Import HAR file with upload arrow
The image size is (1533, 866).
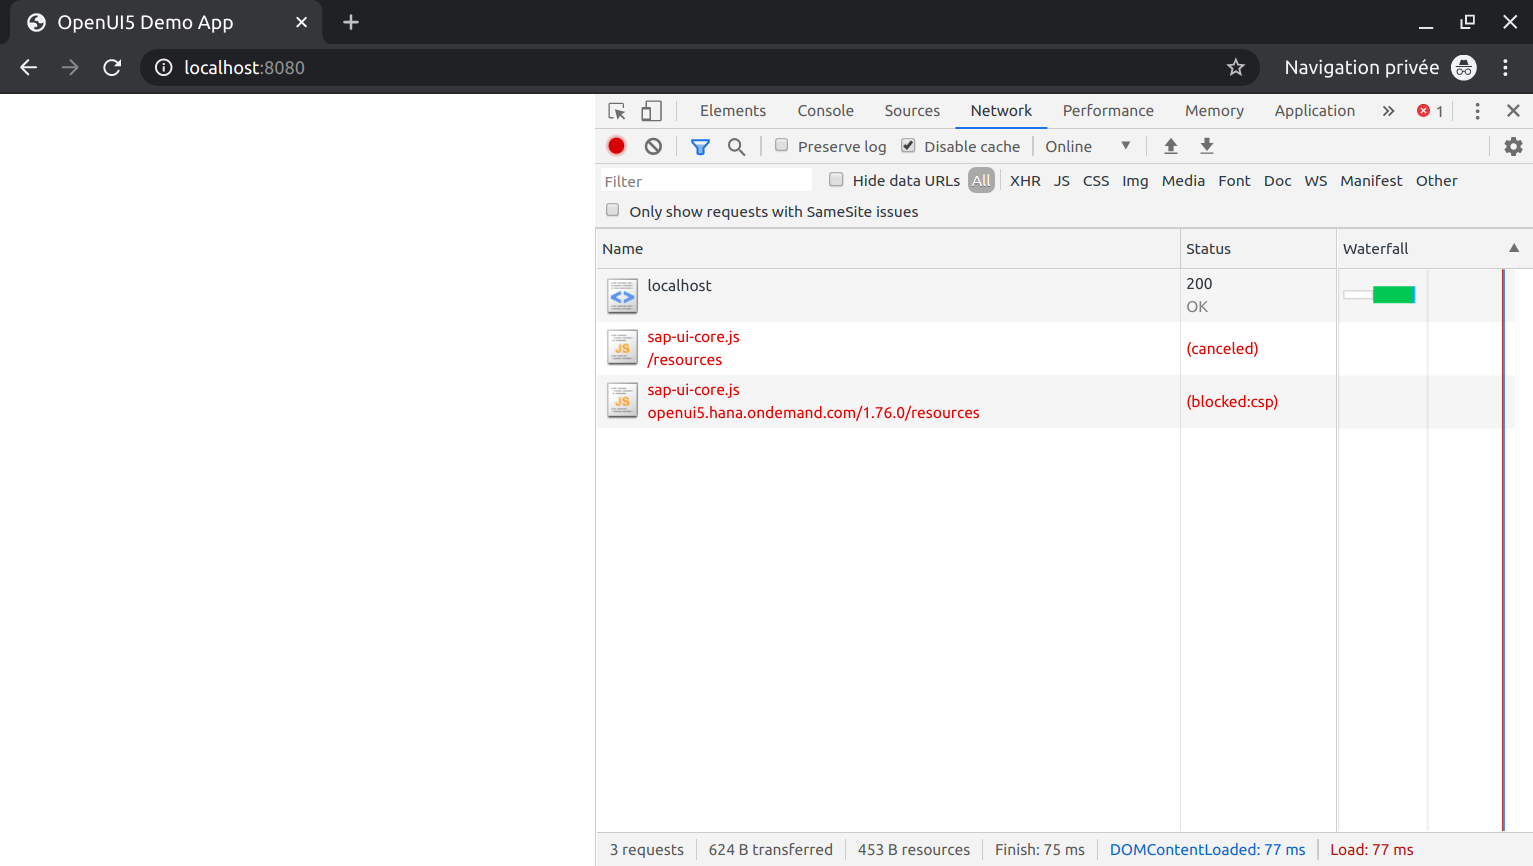[1171, 146]
